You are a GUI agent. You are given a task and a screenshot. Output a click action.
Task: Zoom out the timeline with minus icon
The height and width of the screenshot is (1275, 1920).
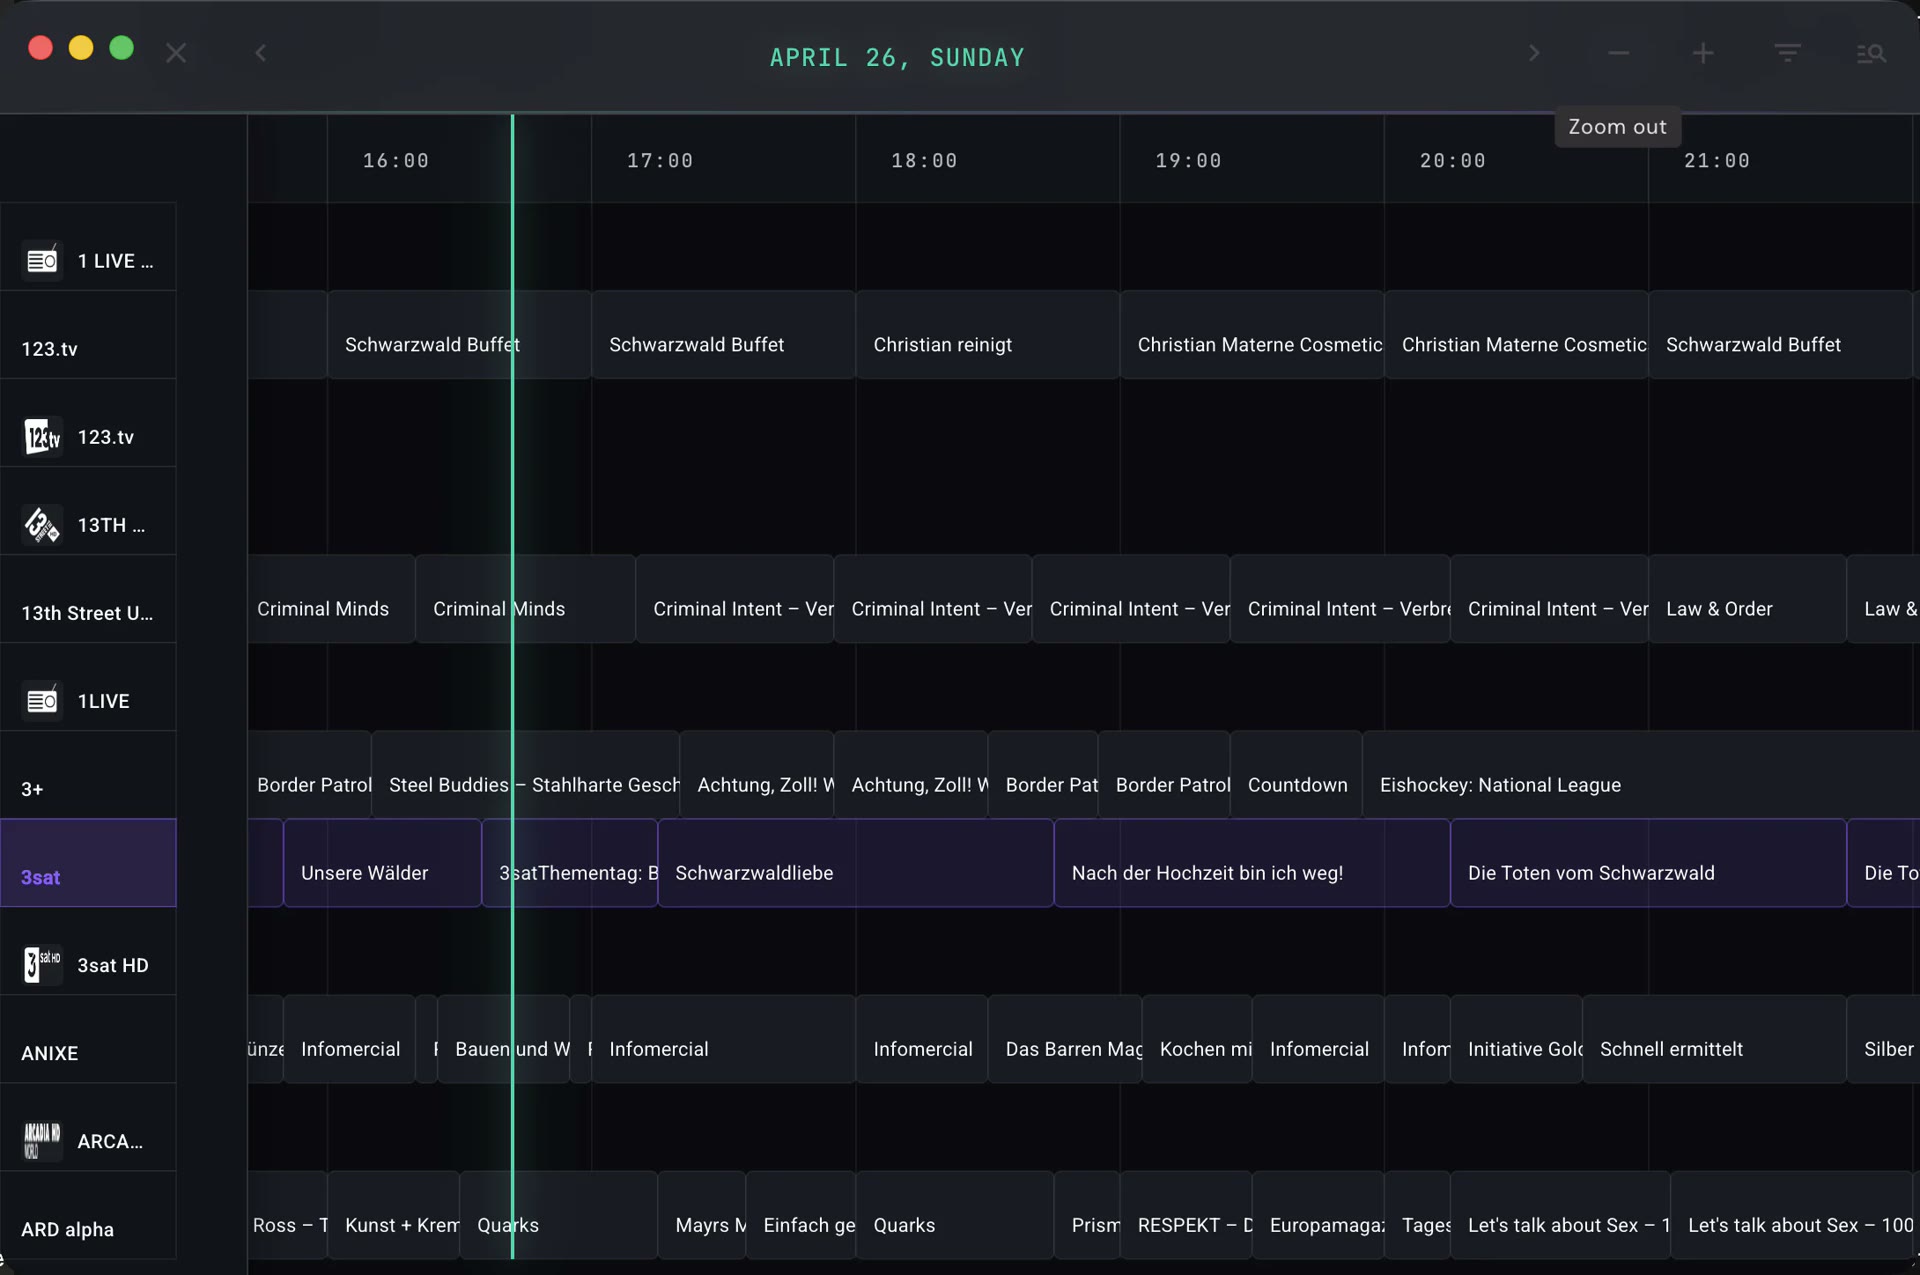coord(1619,53)
